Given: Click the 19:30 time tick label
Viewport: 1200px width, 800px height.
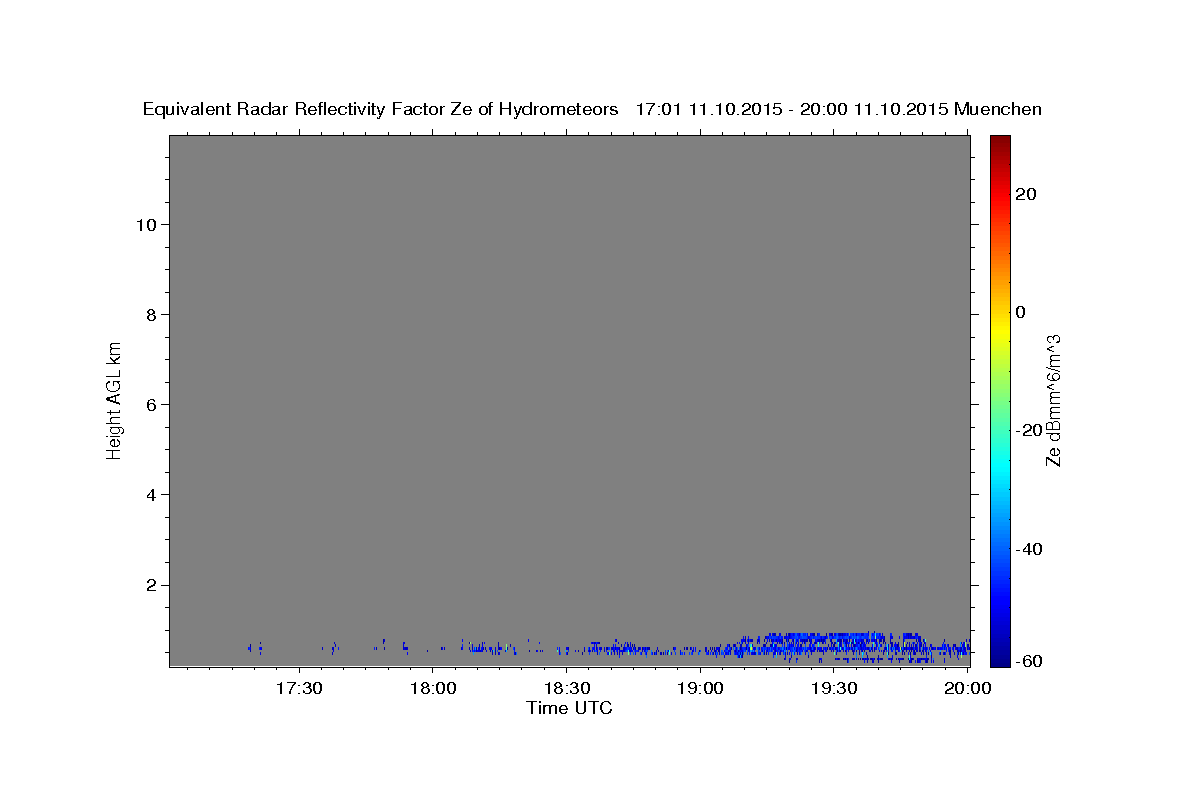Looking at the screenshot, I should tap(834, 688).
